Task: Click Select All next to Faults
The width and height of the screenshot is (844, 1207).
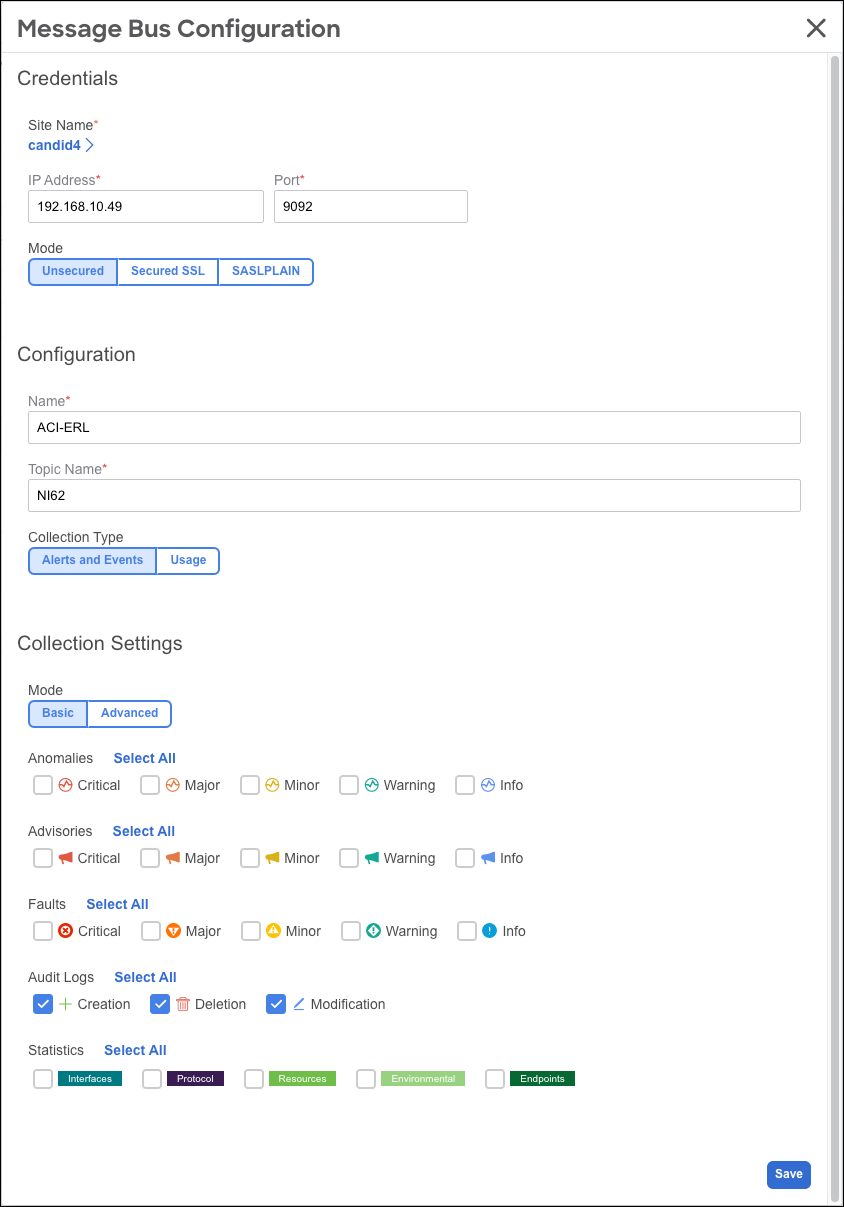Action: click(117, 904)
